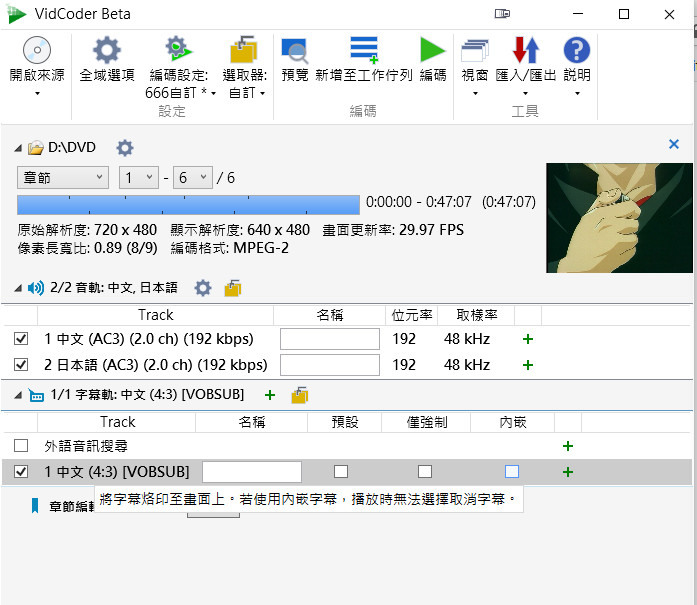Toggle 預設 checkbox for 中文 subtitle
Image resolution: width=697 pixels, height=605 pixels.
coord(341,471)
